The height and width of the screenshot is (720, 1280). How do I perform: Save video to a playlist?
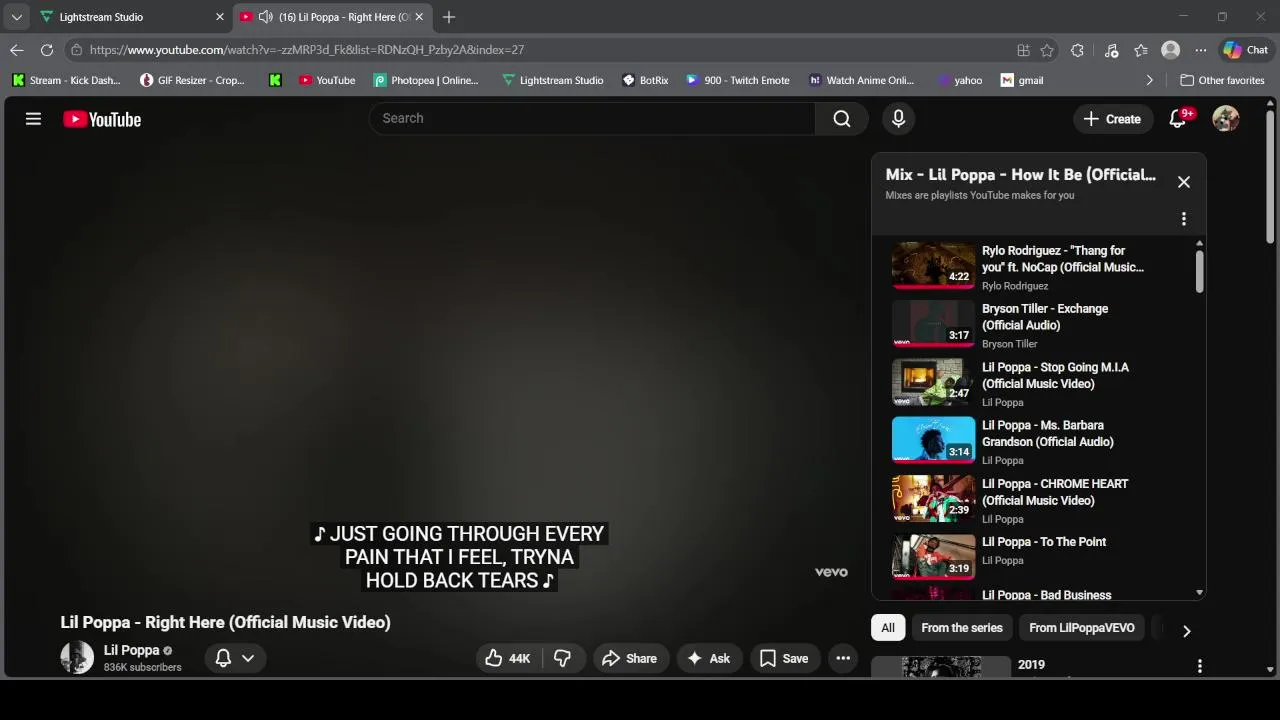click(x=784, y=658)
